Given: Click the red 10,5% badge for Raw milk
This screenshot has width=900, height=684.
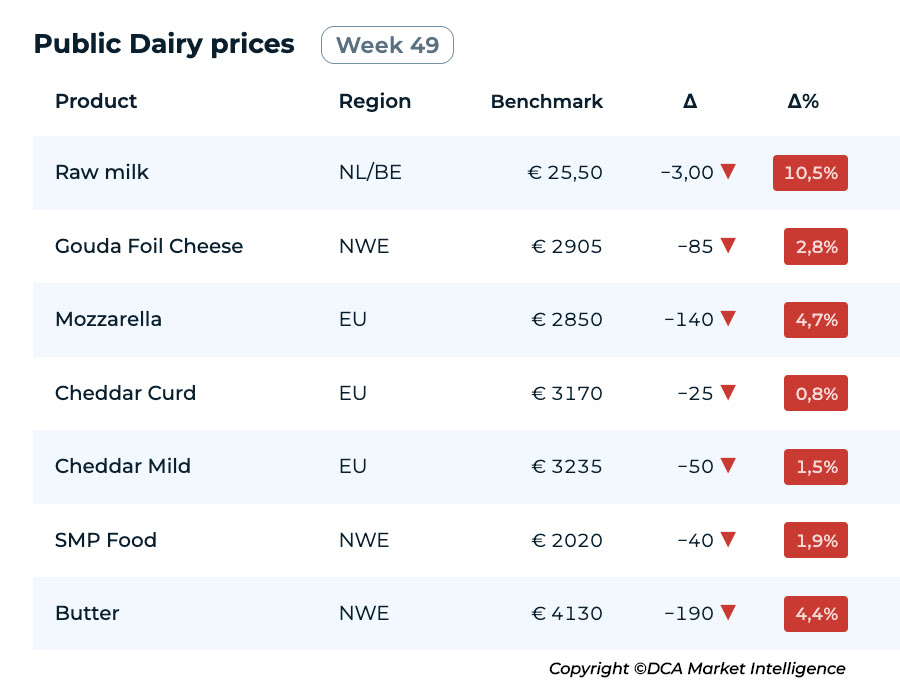Looking at the screenshot, I should (810, 173).
